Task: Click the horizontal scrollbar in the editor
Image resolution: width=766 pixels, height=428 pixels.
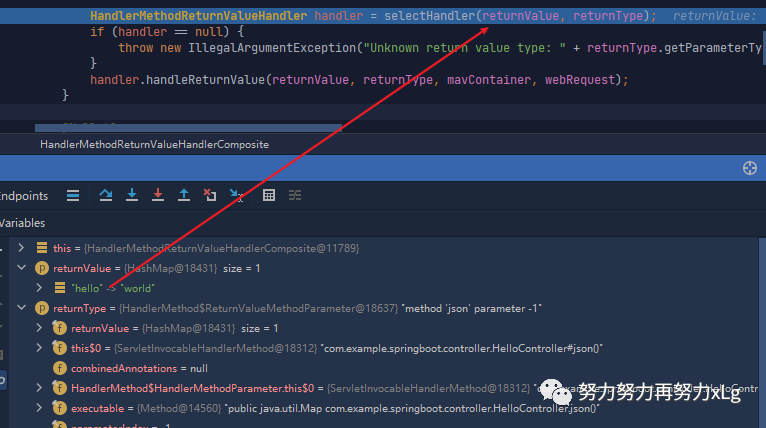Action: (x=188, y=128)
